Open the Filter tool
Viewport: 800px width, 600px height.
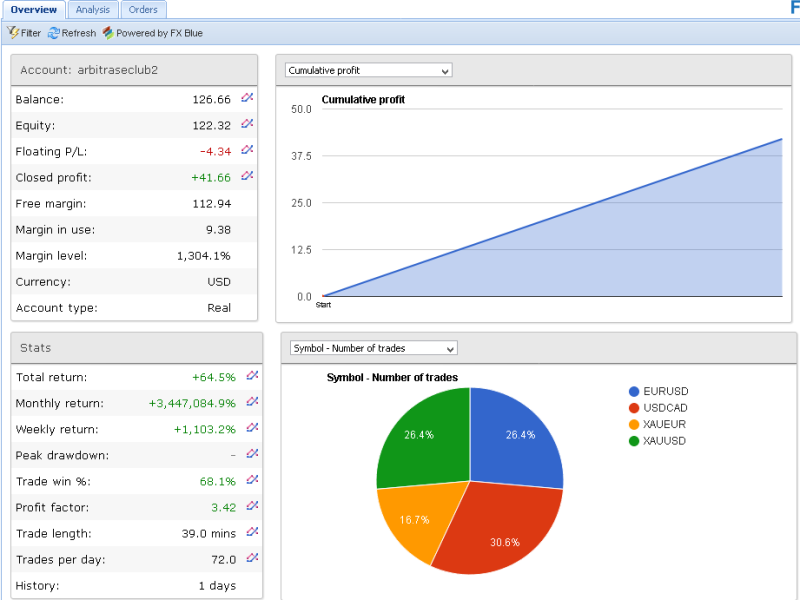(x=24, y=33)
